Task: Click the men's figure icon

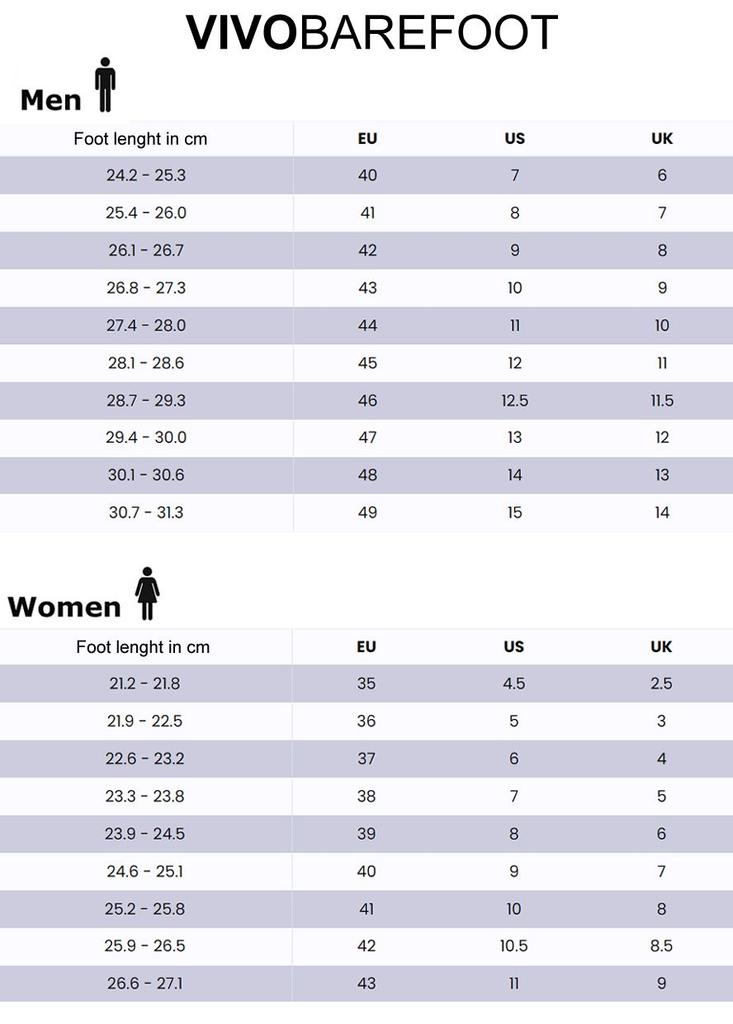Action: tap(104, 86)
